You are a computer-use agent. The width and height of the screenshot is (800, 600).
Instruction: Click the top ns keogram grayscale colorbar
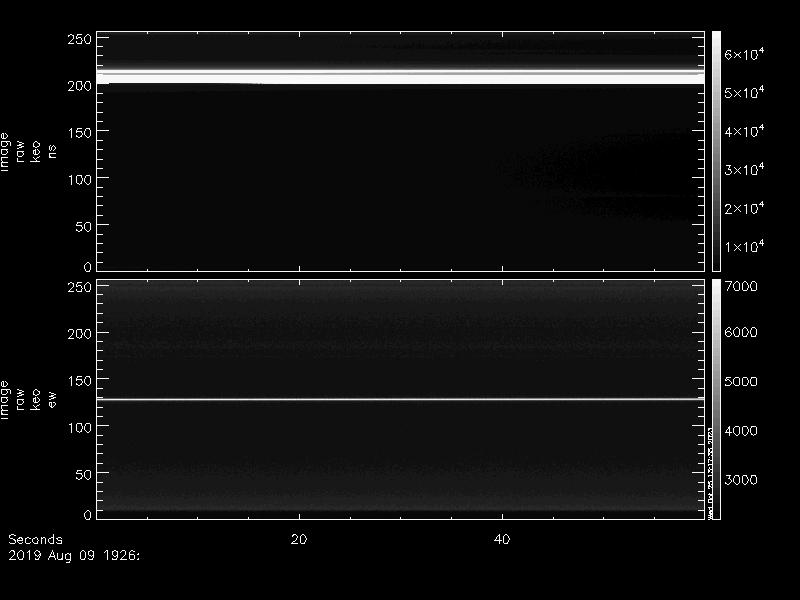[x=716, y=151]
